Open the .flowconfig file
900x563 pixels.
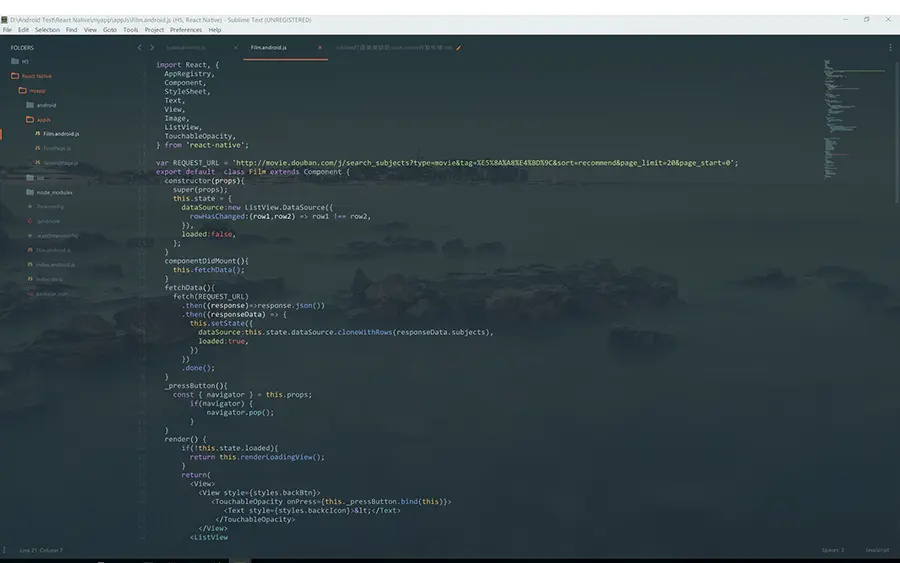45,207
